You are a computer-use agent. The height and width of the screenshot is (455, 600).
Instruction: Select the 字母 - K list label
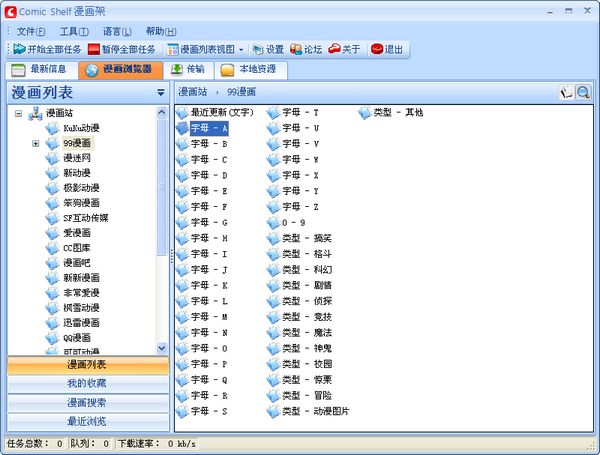pyautogui.click(x=209, y=285)
